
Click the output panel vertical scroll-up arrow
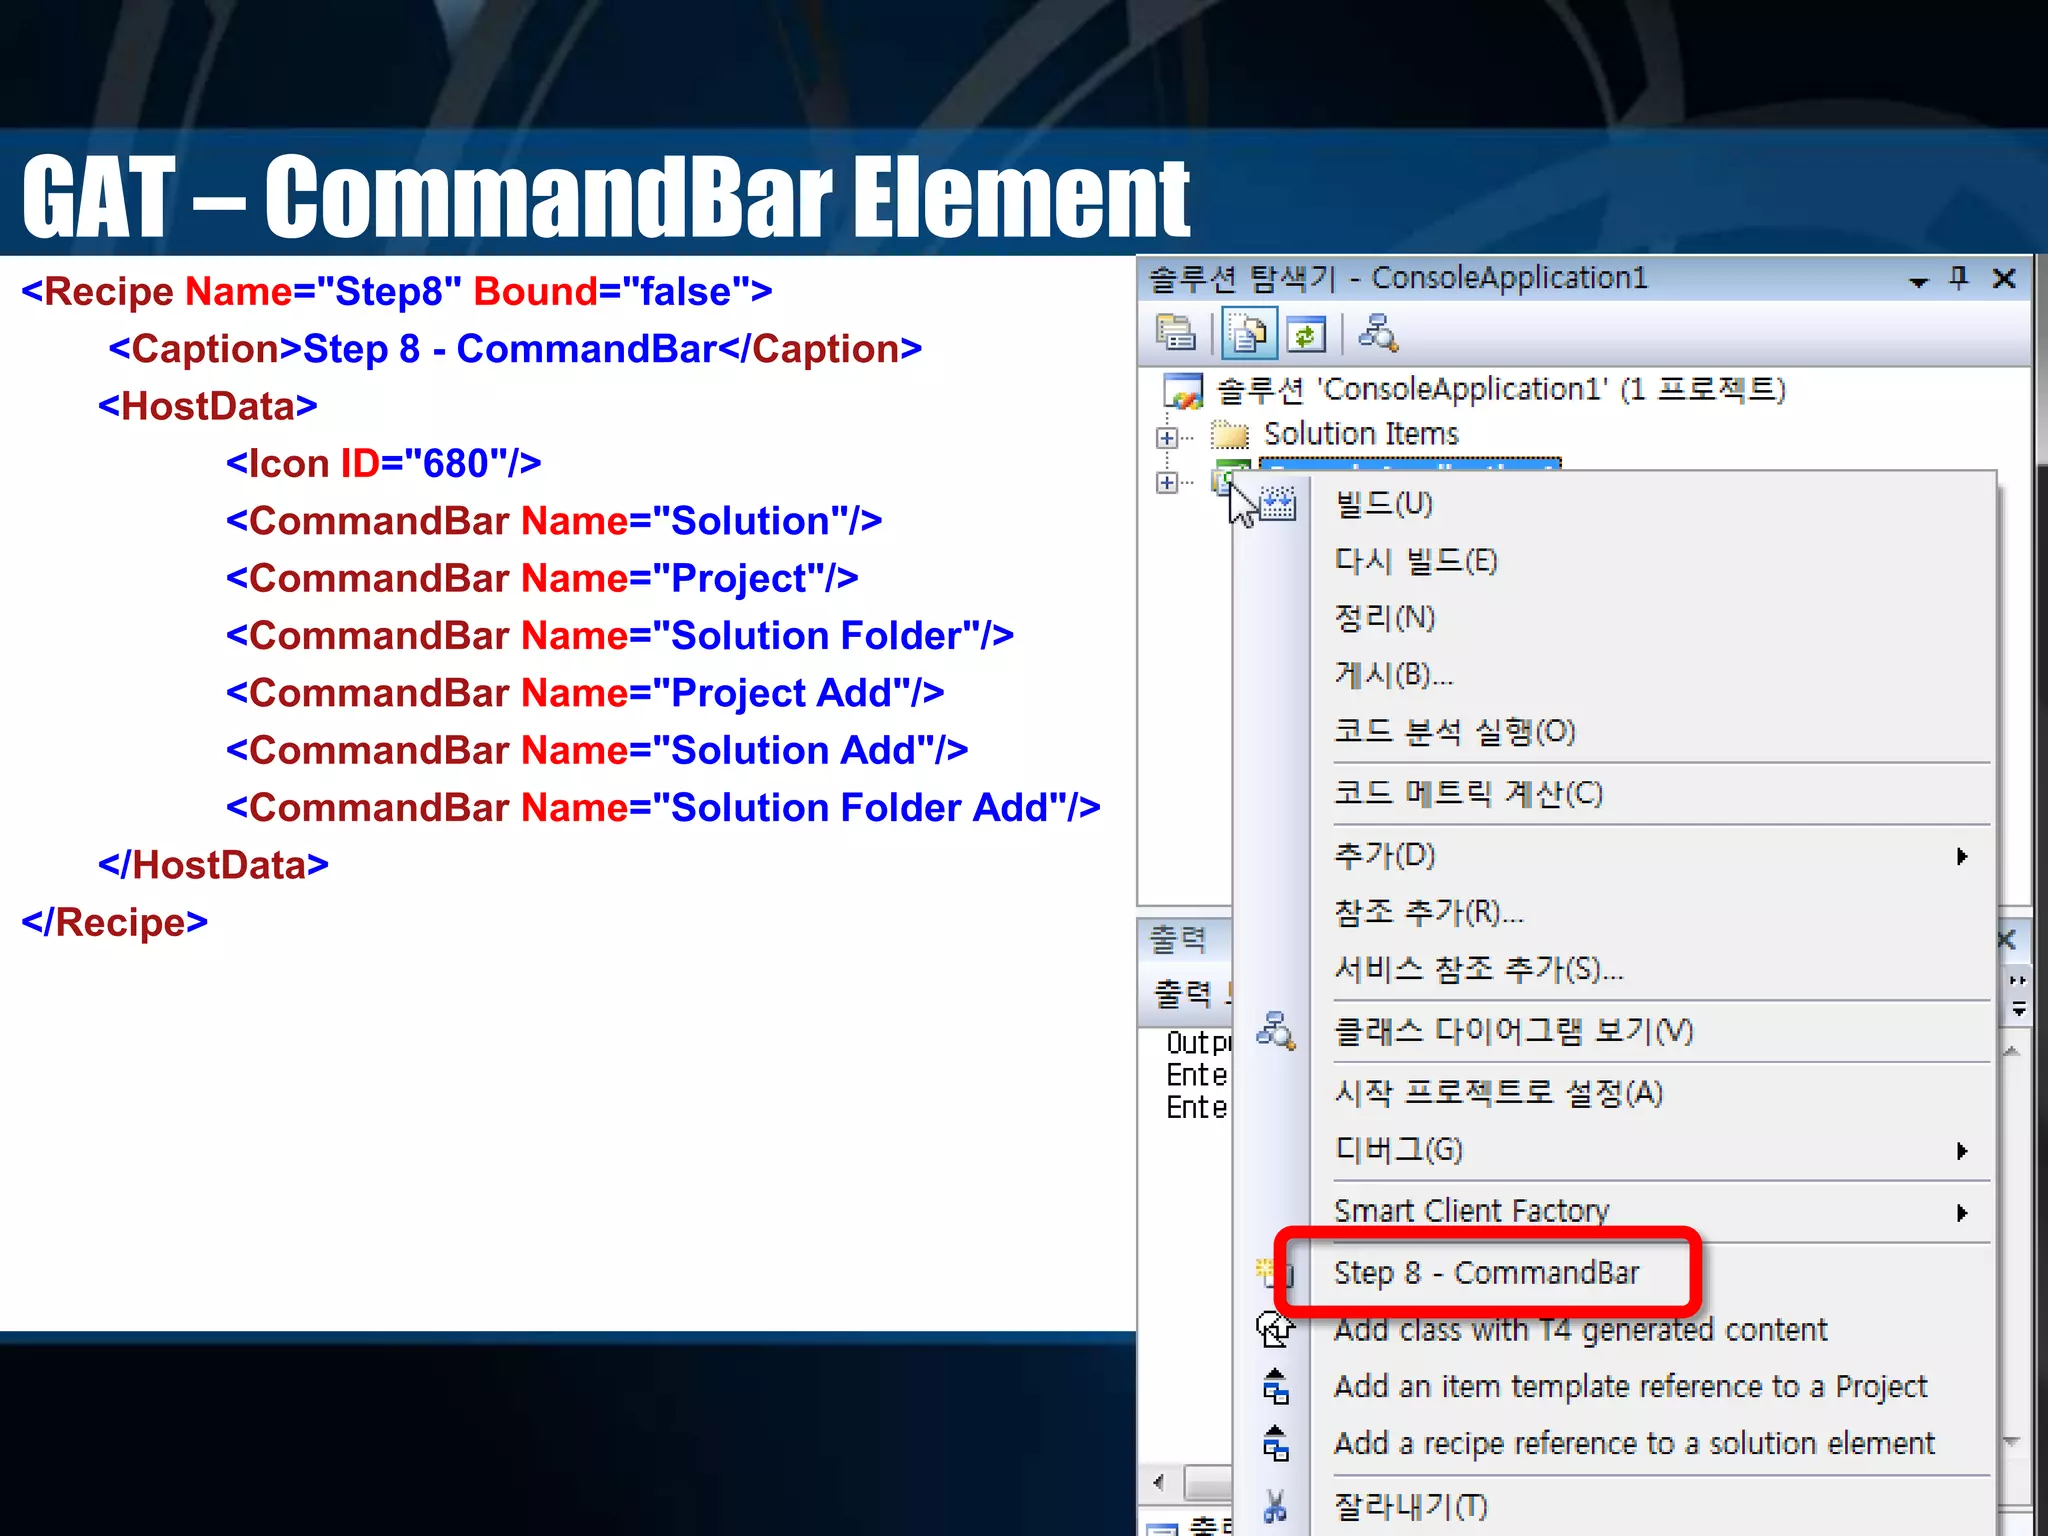2012,1051
